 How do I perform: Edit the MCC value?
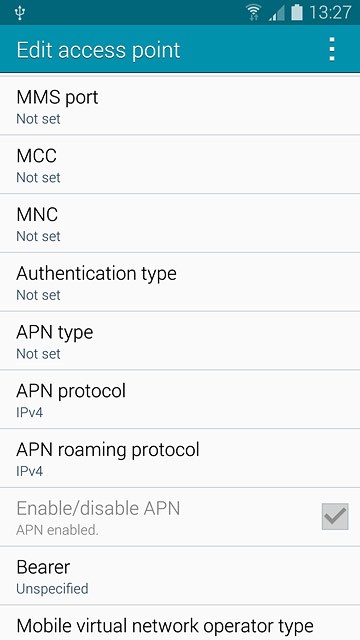point(180,164)
